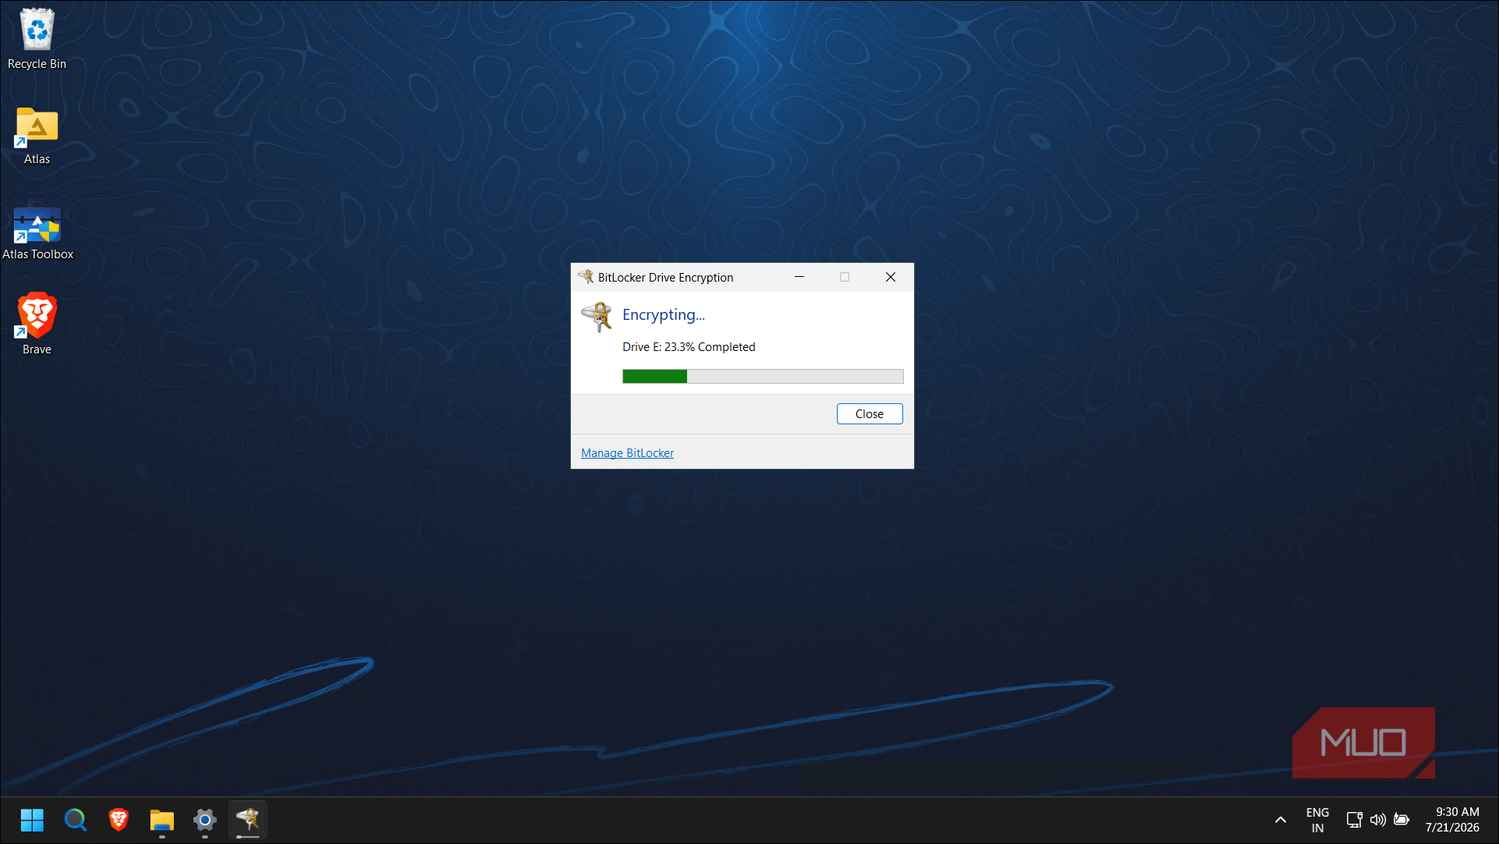Open the network tray icon
Viewport: 1499px width, 844px height.
(x=1354, y=820)
